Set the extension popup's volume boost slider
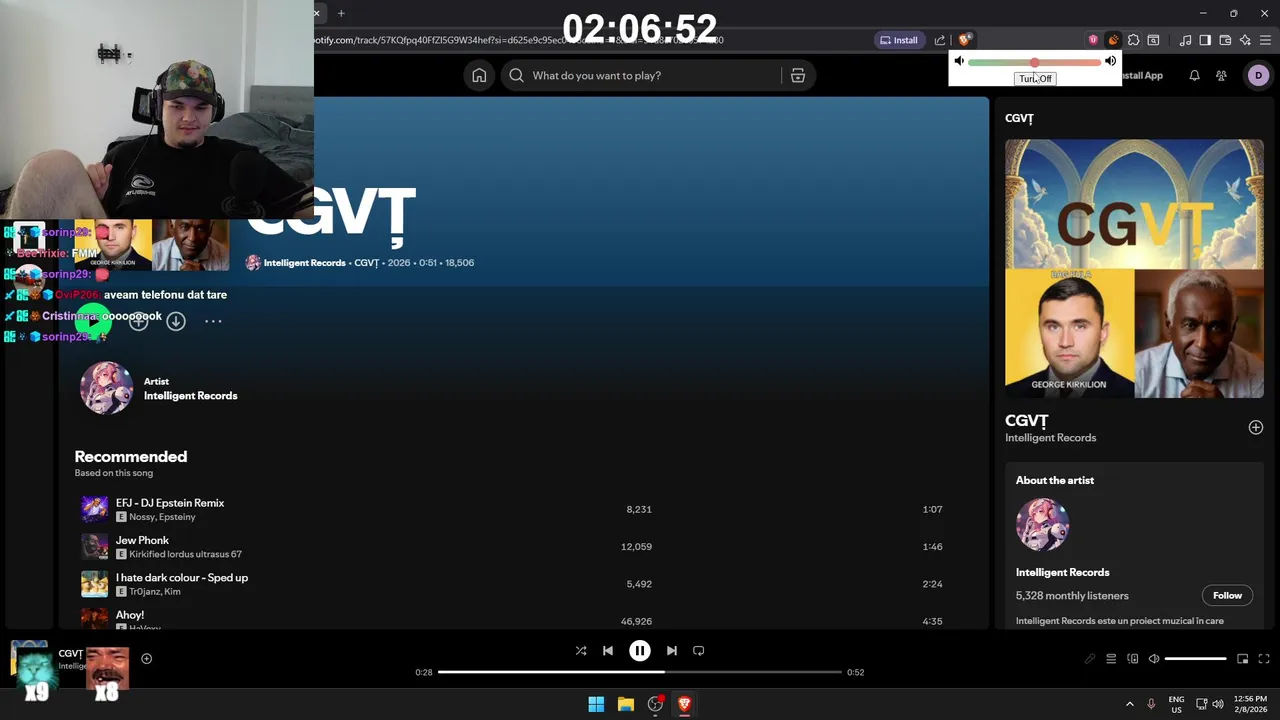 (1034, 62)
